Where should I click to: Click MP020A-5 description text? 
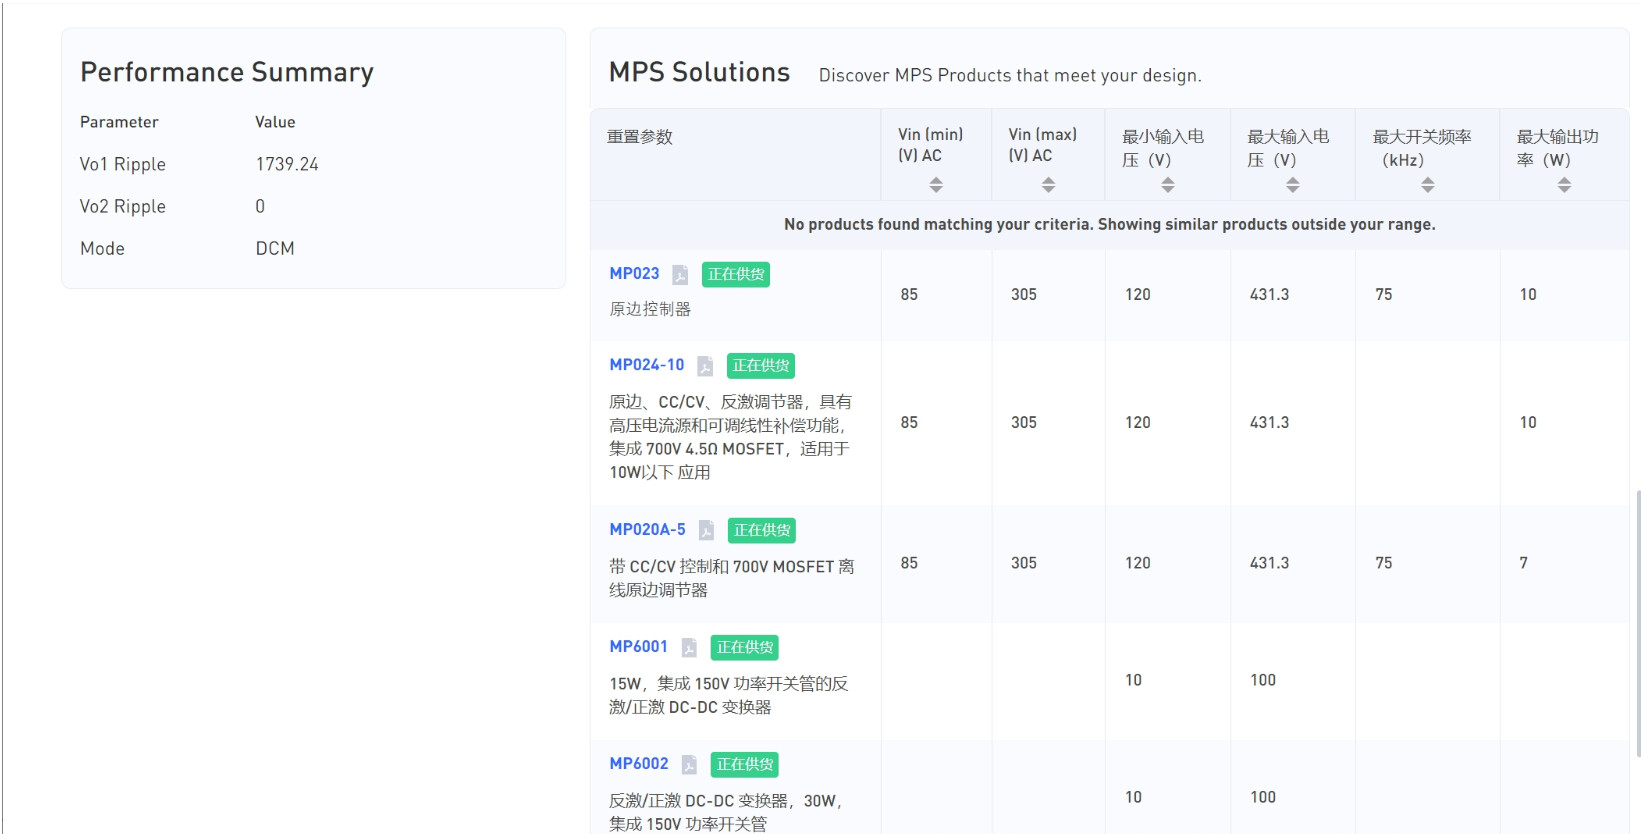tap(732, 578)
